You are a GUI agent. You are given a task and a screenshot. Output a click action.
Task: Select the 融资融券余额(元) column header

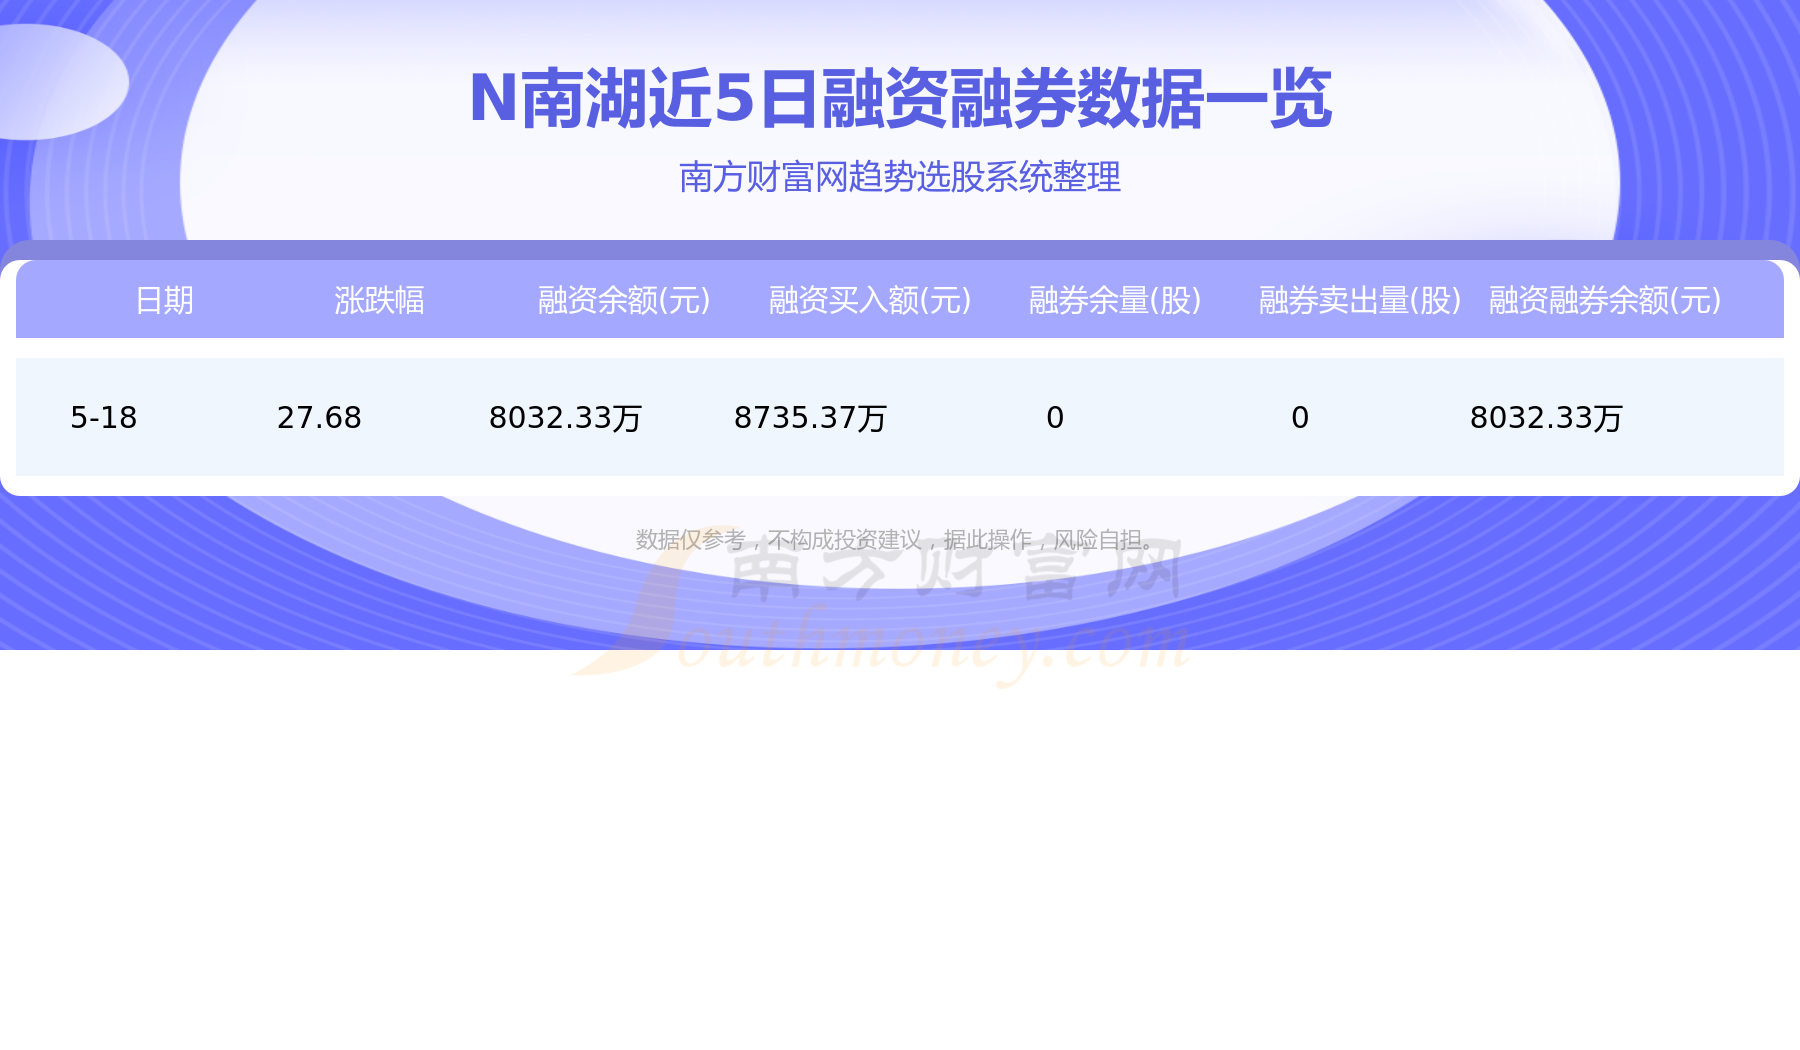pyautogui.click(x=1605, y=300)
